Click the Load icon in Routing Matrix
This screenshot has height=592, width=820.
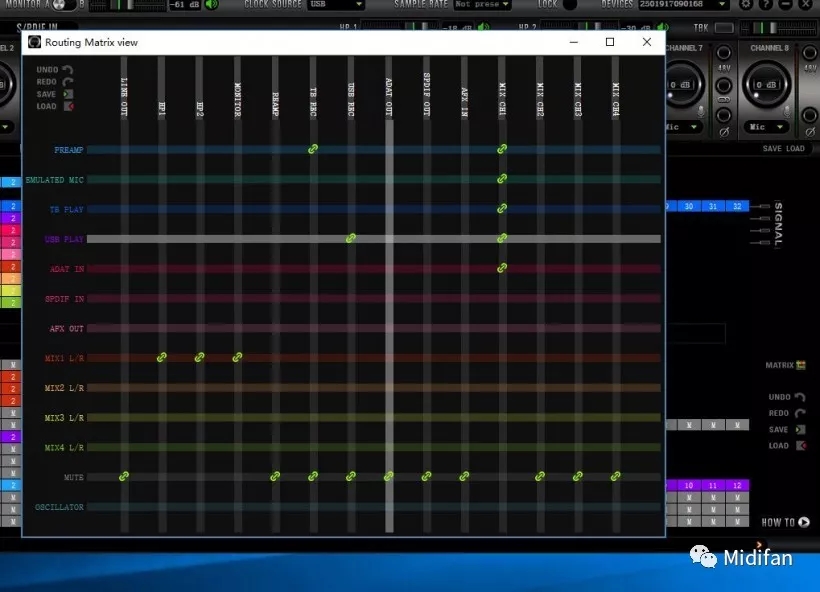click(x=68, y=106)
